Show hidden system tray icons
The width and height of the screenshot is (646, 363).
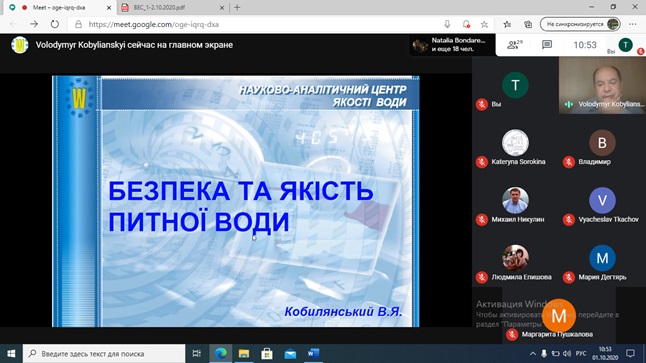click(532, 354)
